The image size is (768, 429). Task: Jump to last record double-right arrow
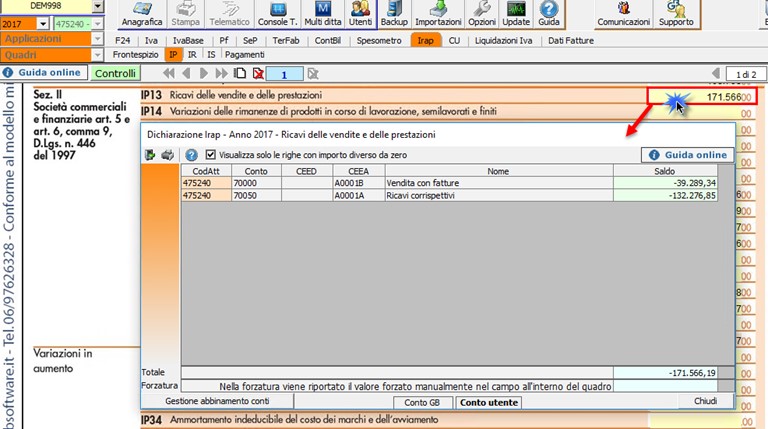pos(221,73)
